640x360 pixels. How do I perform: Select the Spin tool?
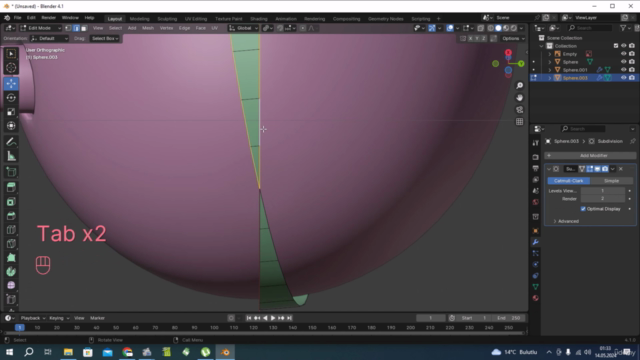[x=11, y=271]
